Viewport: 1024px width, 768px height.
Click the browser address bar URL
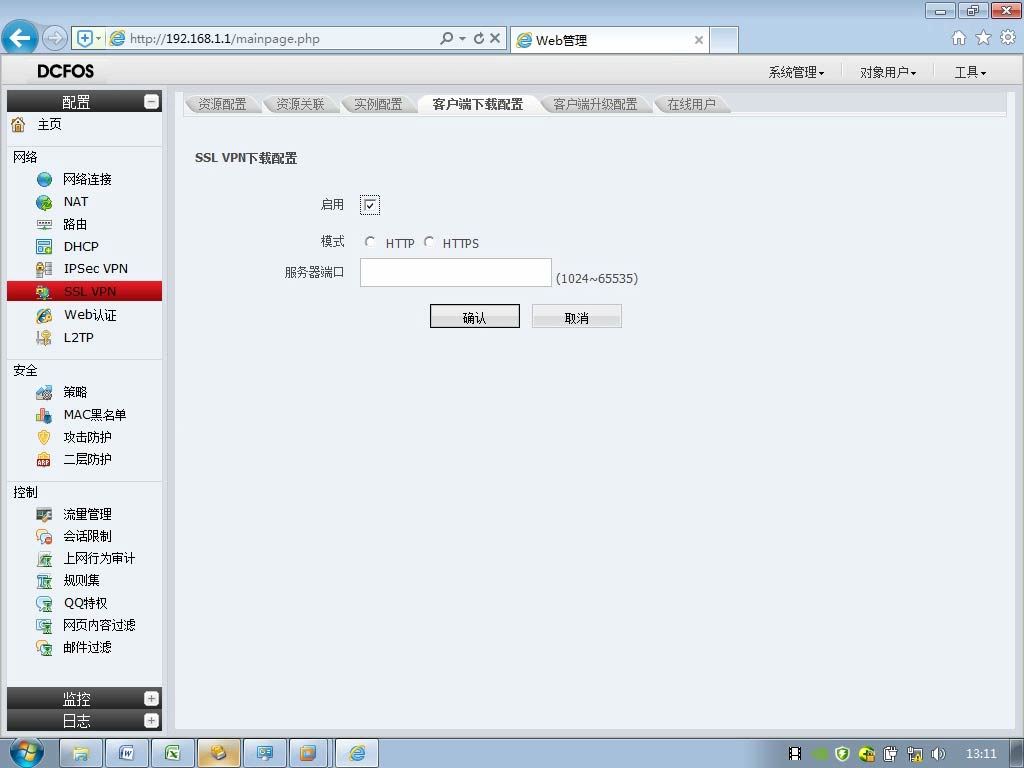click(x=225, y=39)
